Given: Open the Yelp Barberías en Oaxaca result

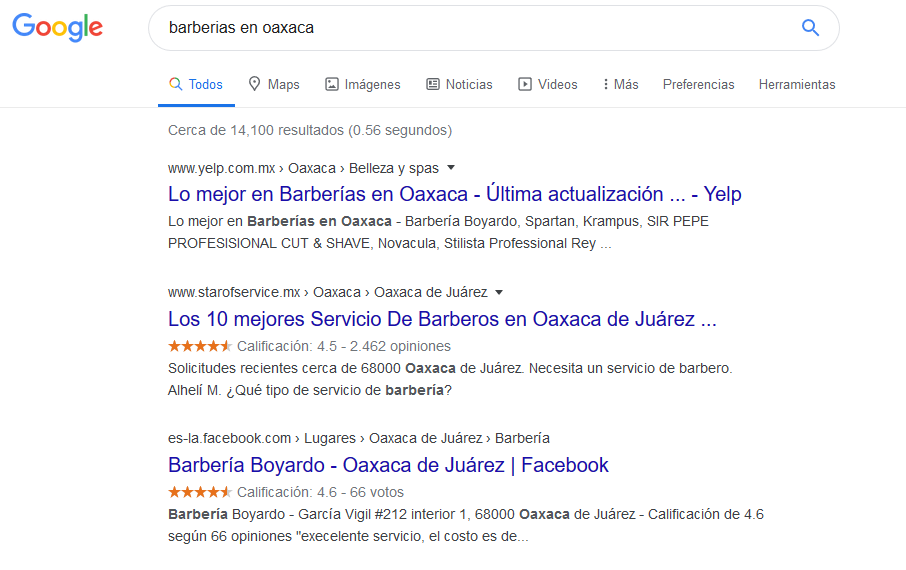Looking at the screenshot, I should pyautogui.click(x=455, y=194).
